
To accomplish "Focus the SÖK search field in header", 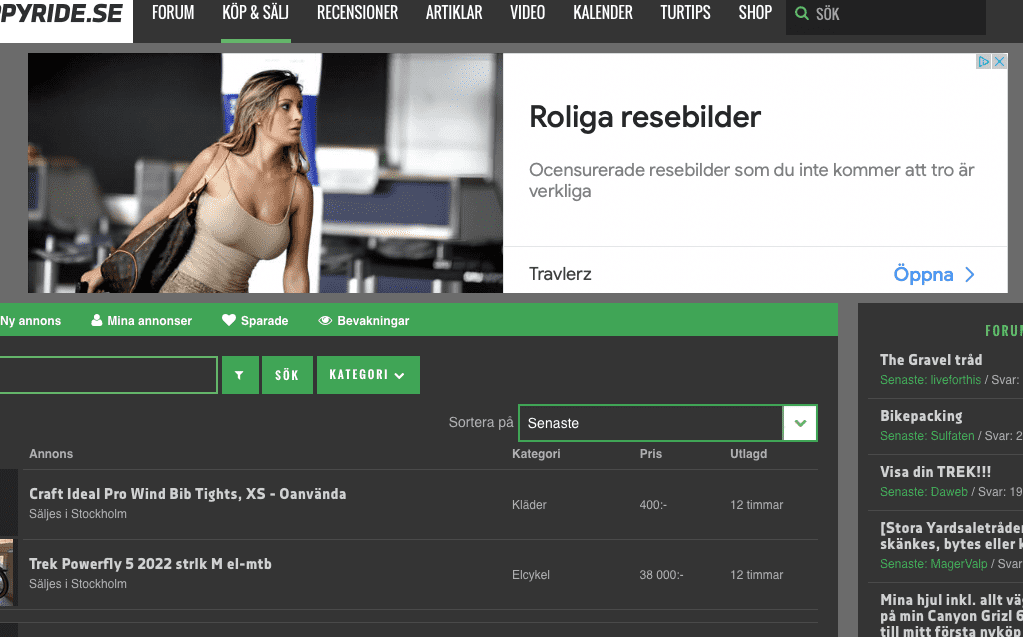I will pos(886,14).
